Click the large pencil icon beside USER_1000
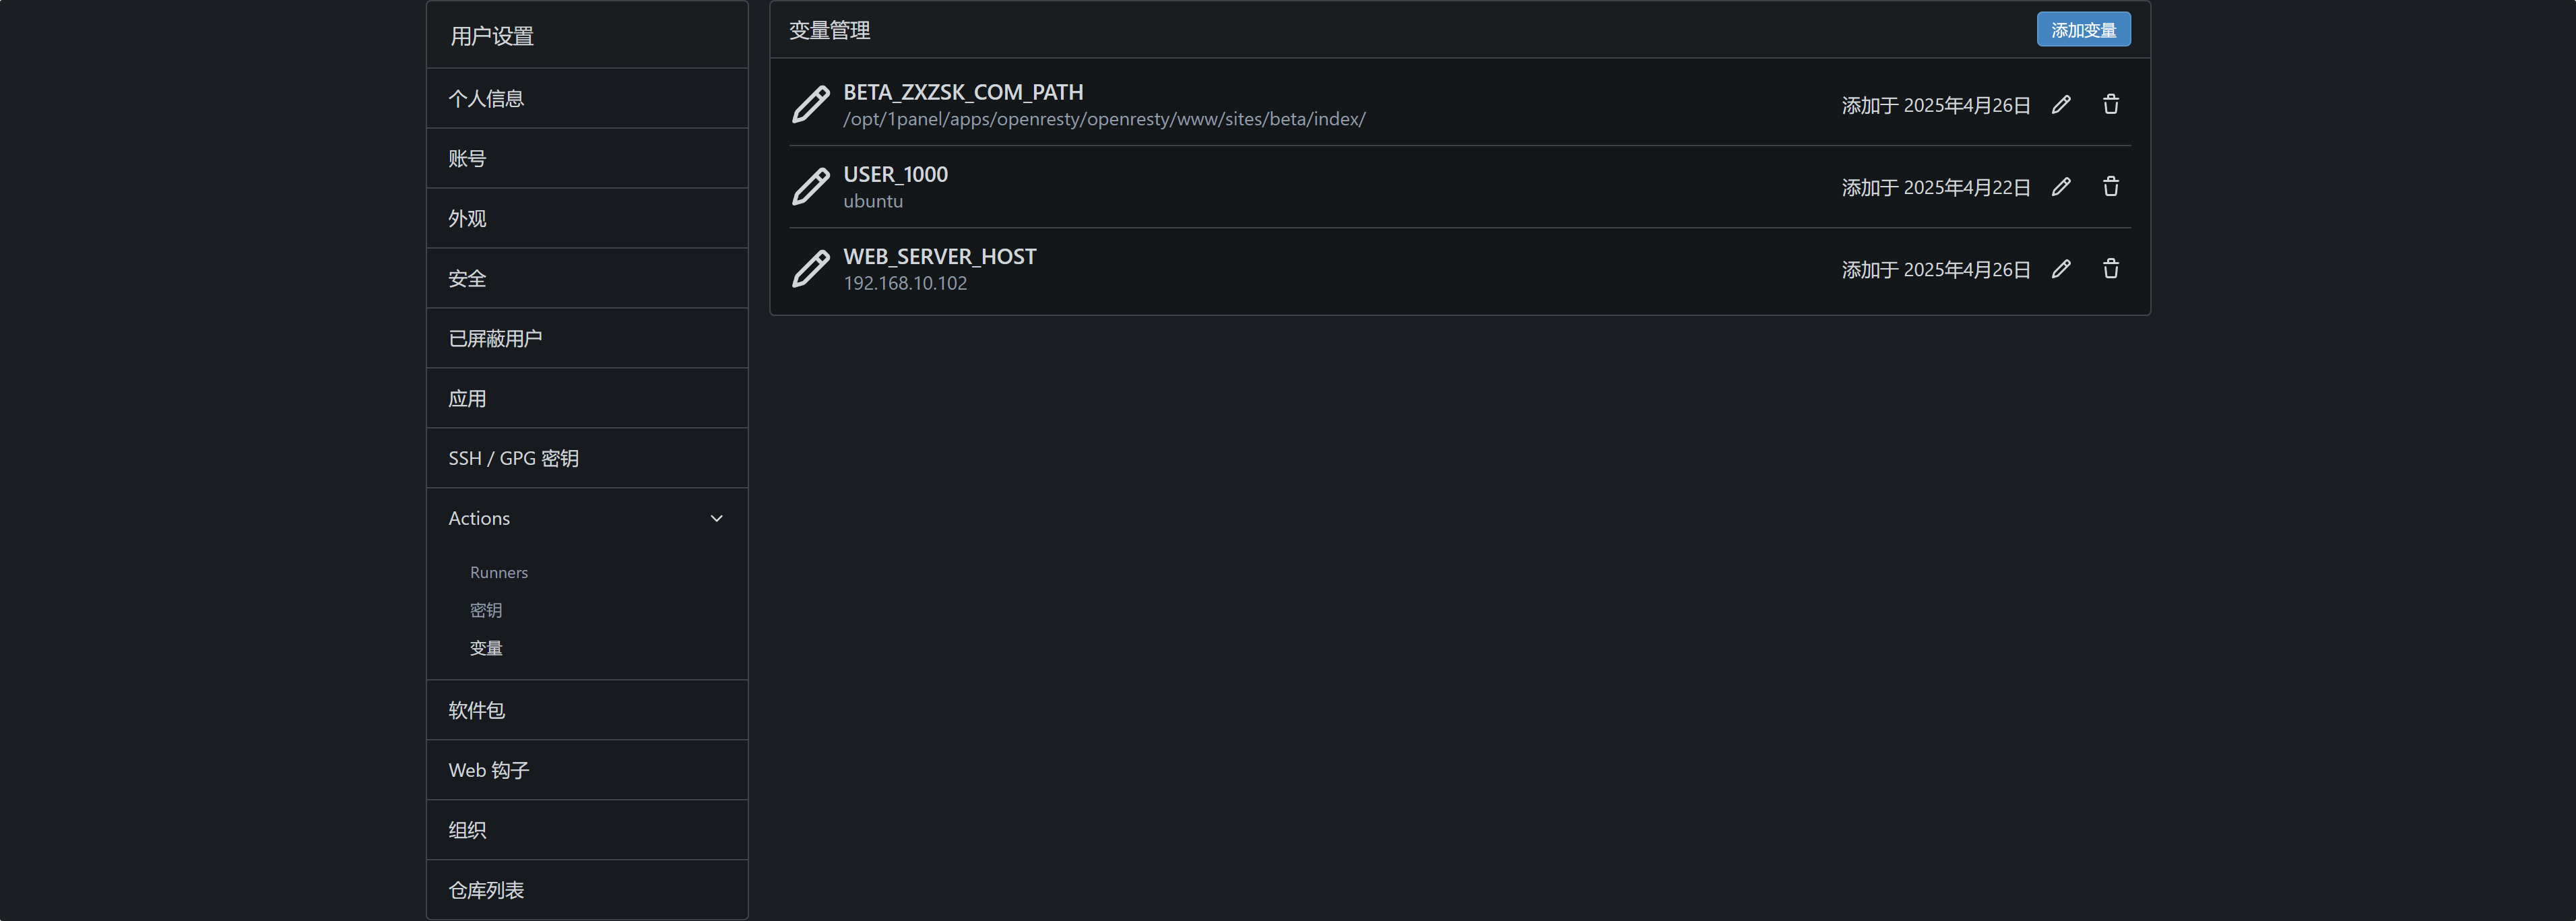This screenshot has width=2576, height=921. pyautogui.click(x=810, y=187)
